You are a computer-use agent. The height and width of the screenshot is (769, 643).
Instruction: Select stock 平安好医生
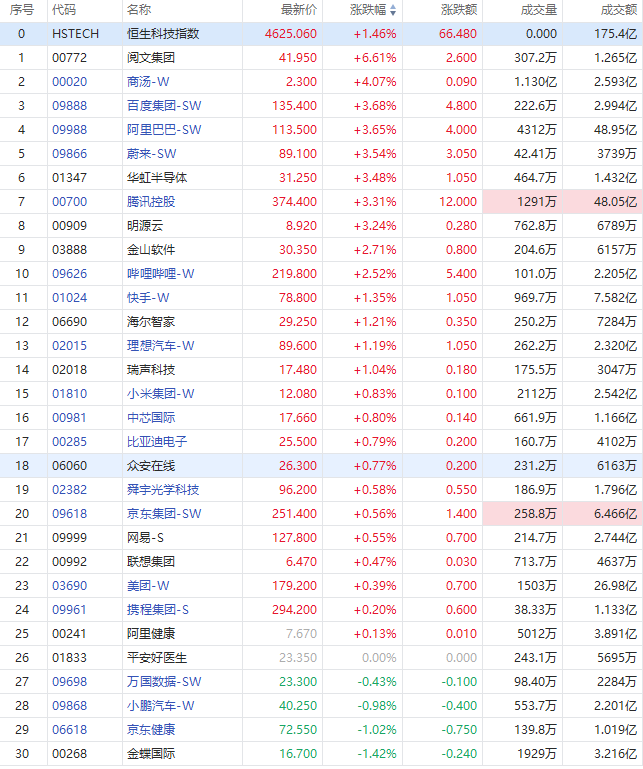[x=157, y=658]
